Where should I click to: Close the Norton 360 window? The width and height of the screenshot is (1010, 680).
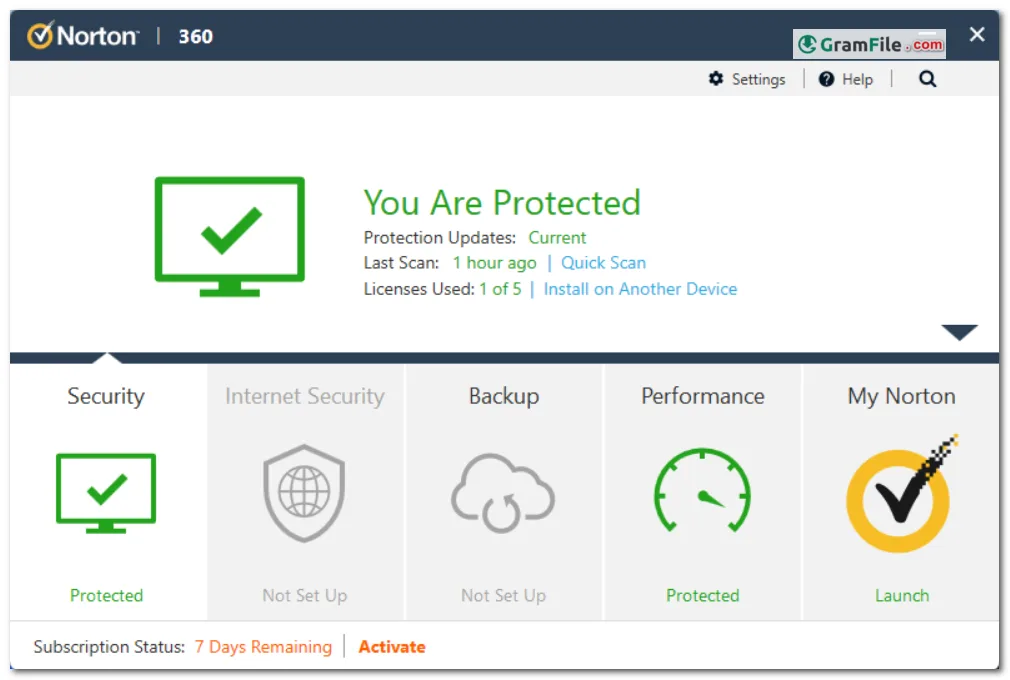click(977, 34)
